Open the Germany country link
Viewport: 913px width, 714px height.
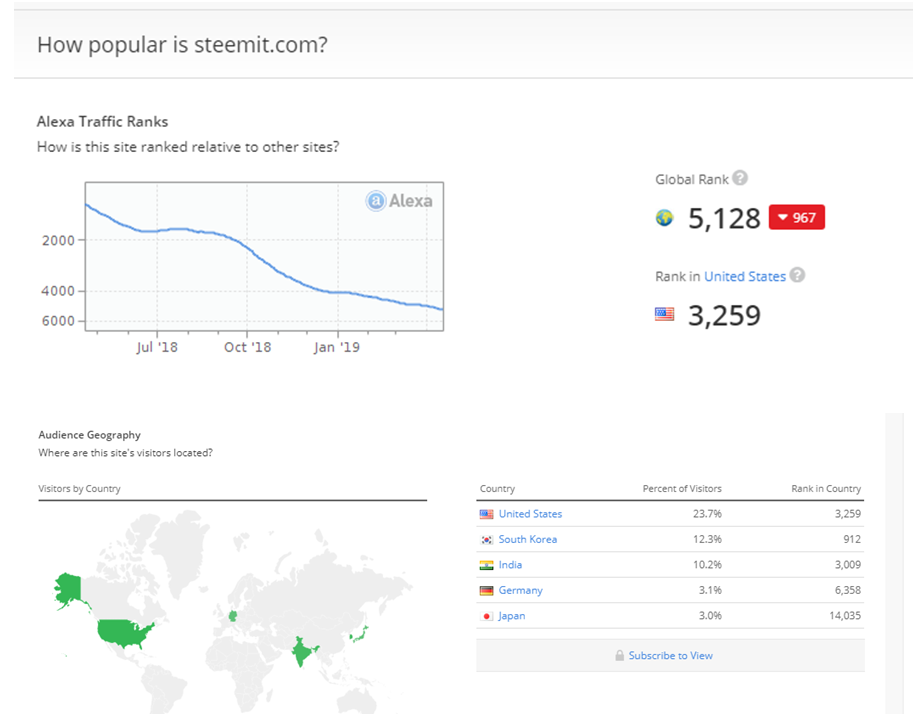[521, 591]
